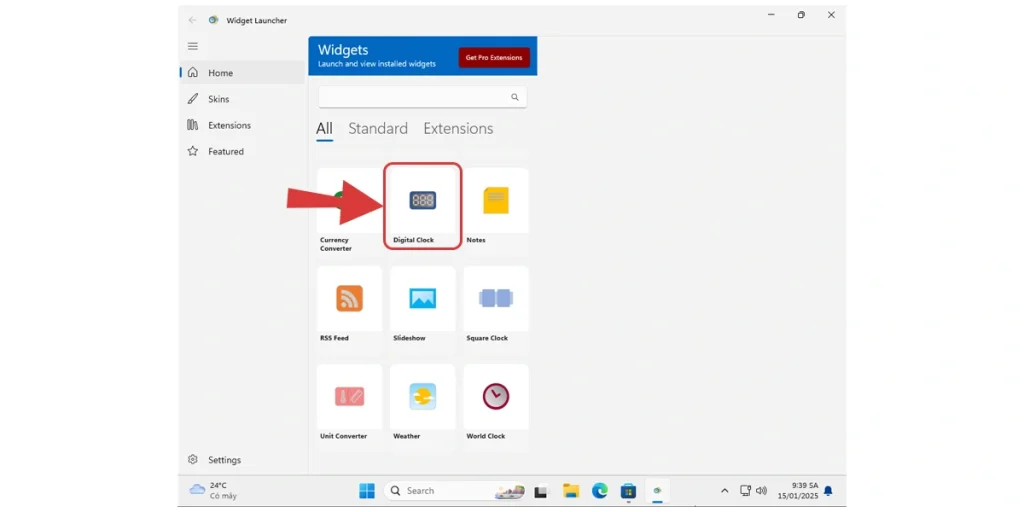Go to Featured in the sidebar

tap(225, 152)
